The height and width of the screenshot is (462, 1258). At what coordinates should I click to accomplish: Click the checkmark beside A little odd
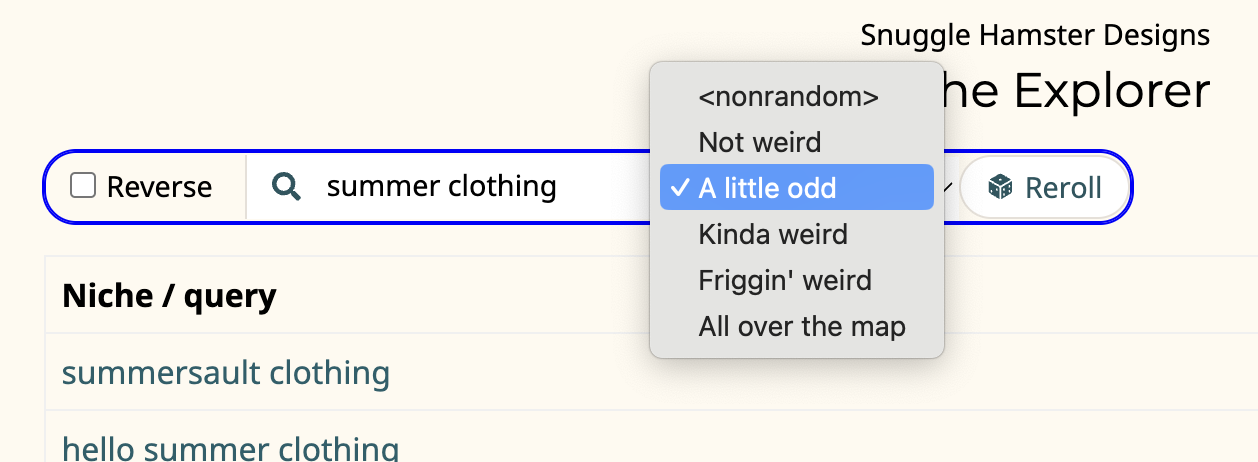(x=680, y=188)
